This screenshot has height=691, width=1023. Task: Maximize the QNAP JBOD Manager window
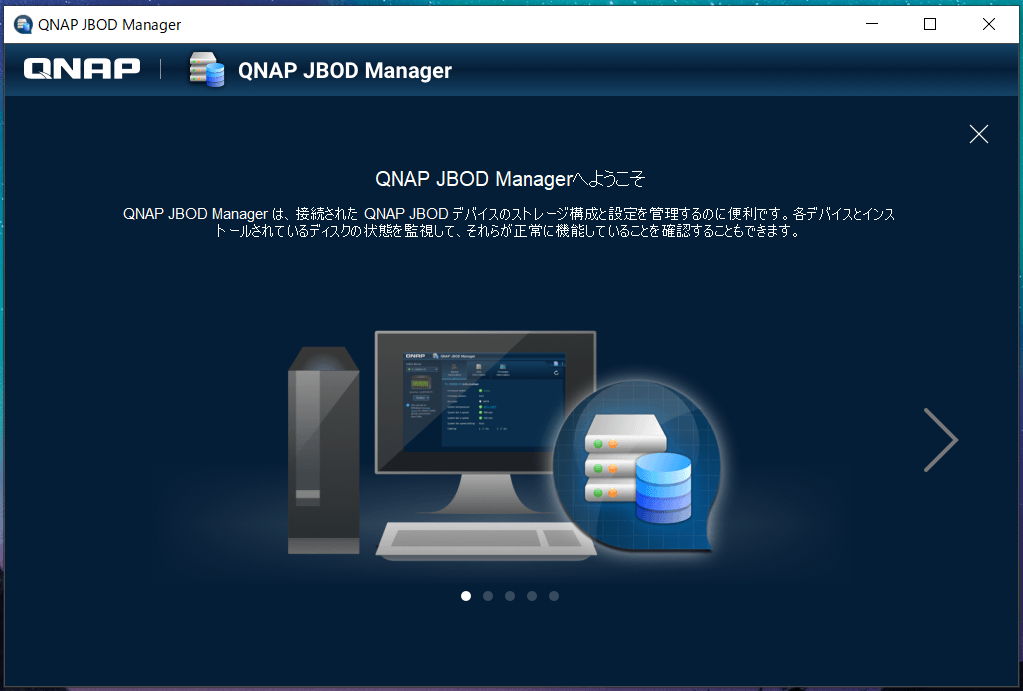tap(930, 24)
